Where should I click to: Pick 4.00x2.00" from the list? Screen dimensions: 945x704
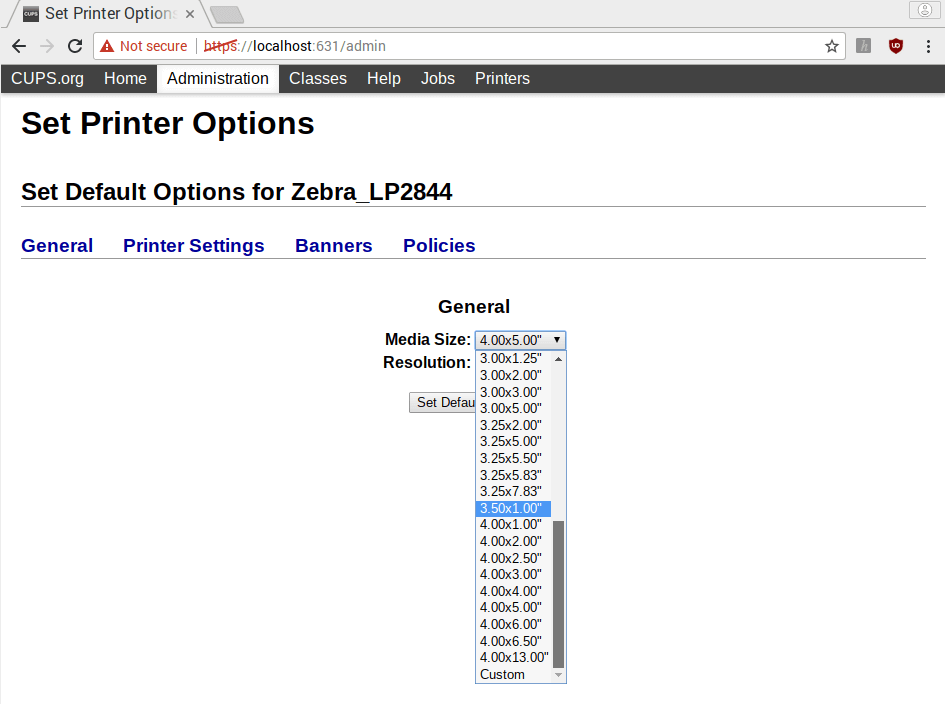(513, 542)
